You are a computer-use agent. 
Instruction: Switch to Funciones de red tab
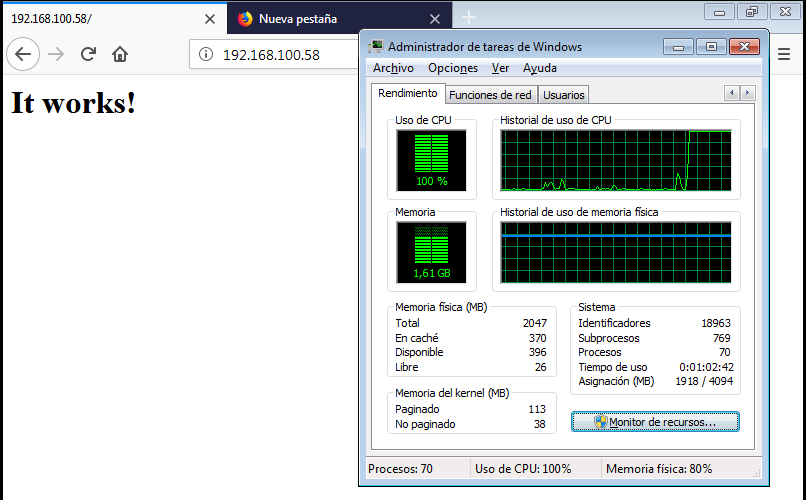click(490, 95)
